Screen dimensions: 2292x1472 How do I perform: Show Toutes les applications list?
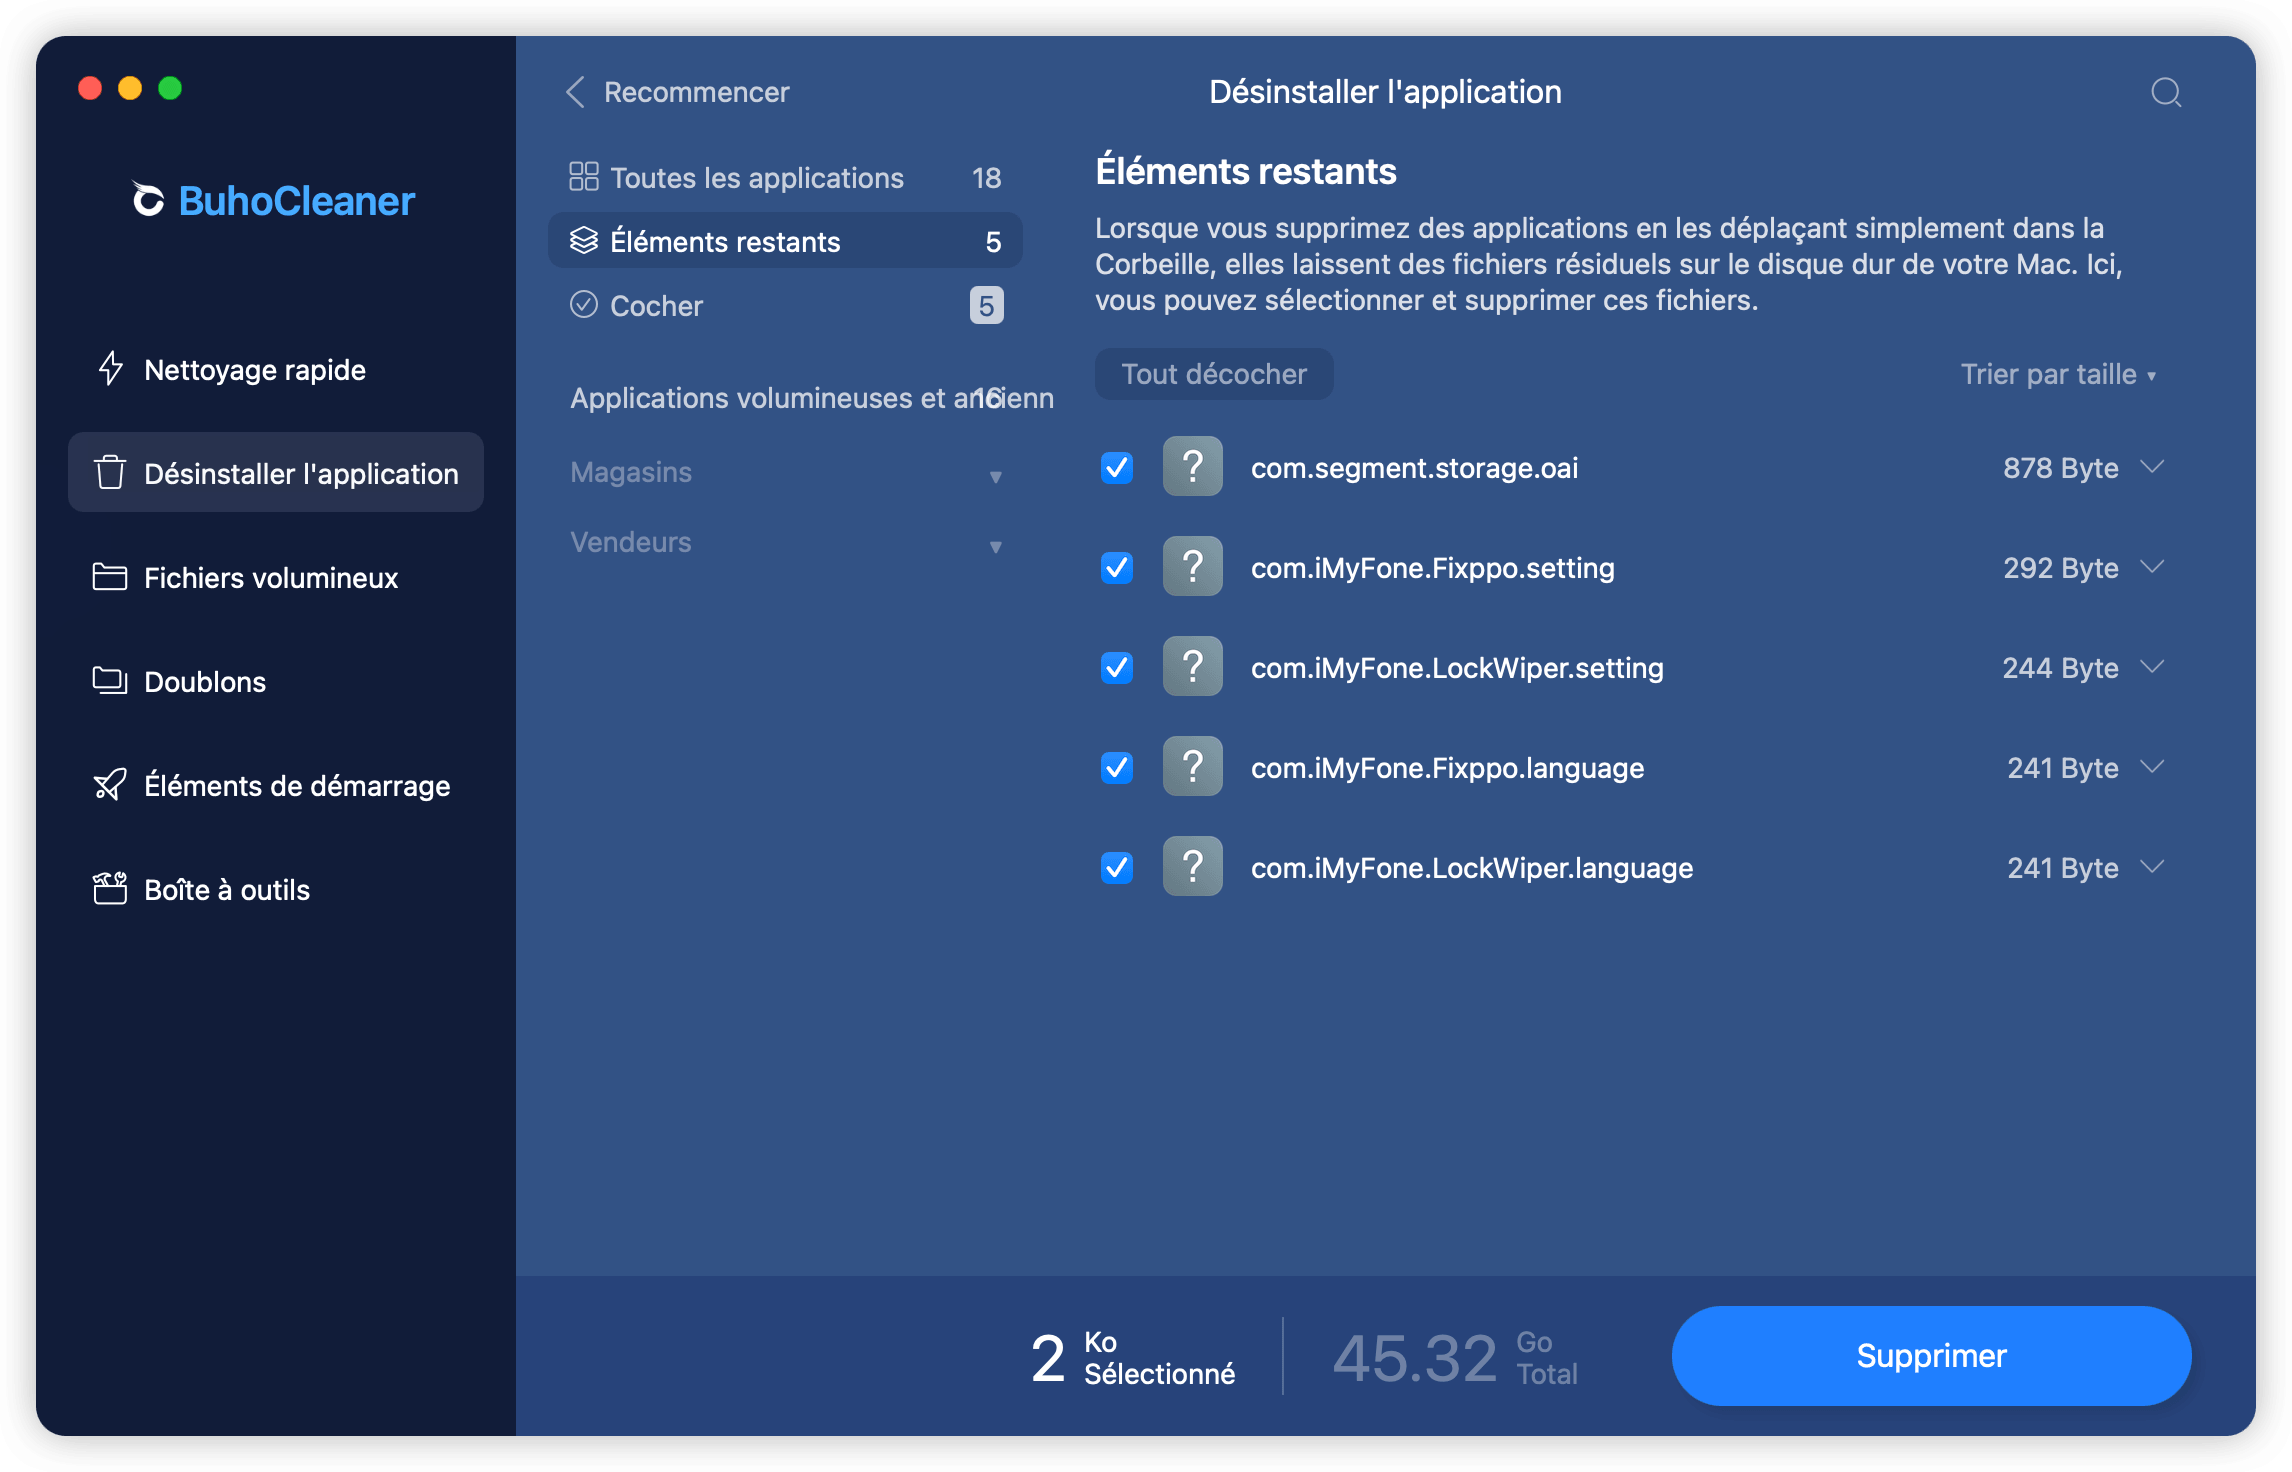tap(785, 177)
